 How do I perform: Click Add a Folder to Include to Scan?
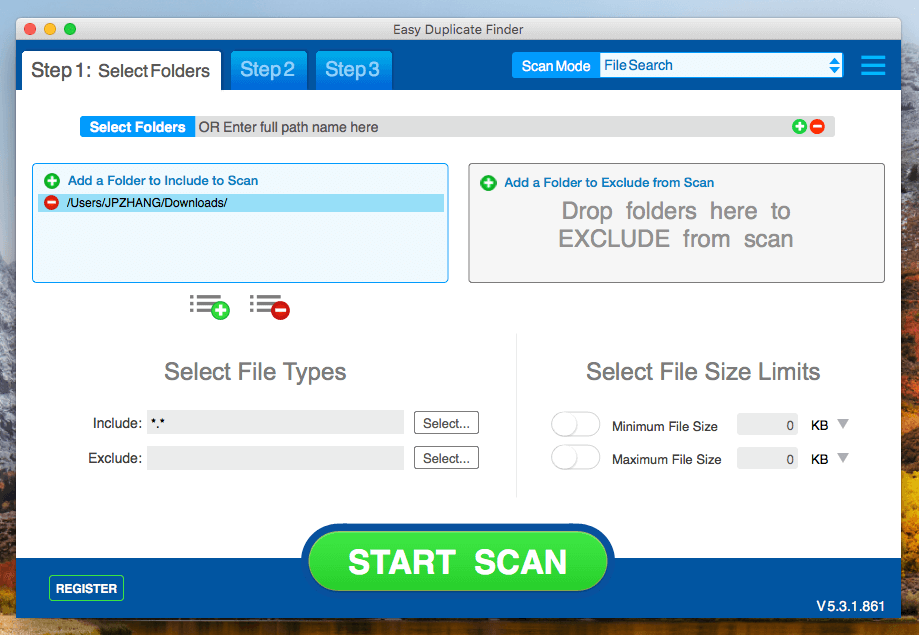point(163,181)
